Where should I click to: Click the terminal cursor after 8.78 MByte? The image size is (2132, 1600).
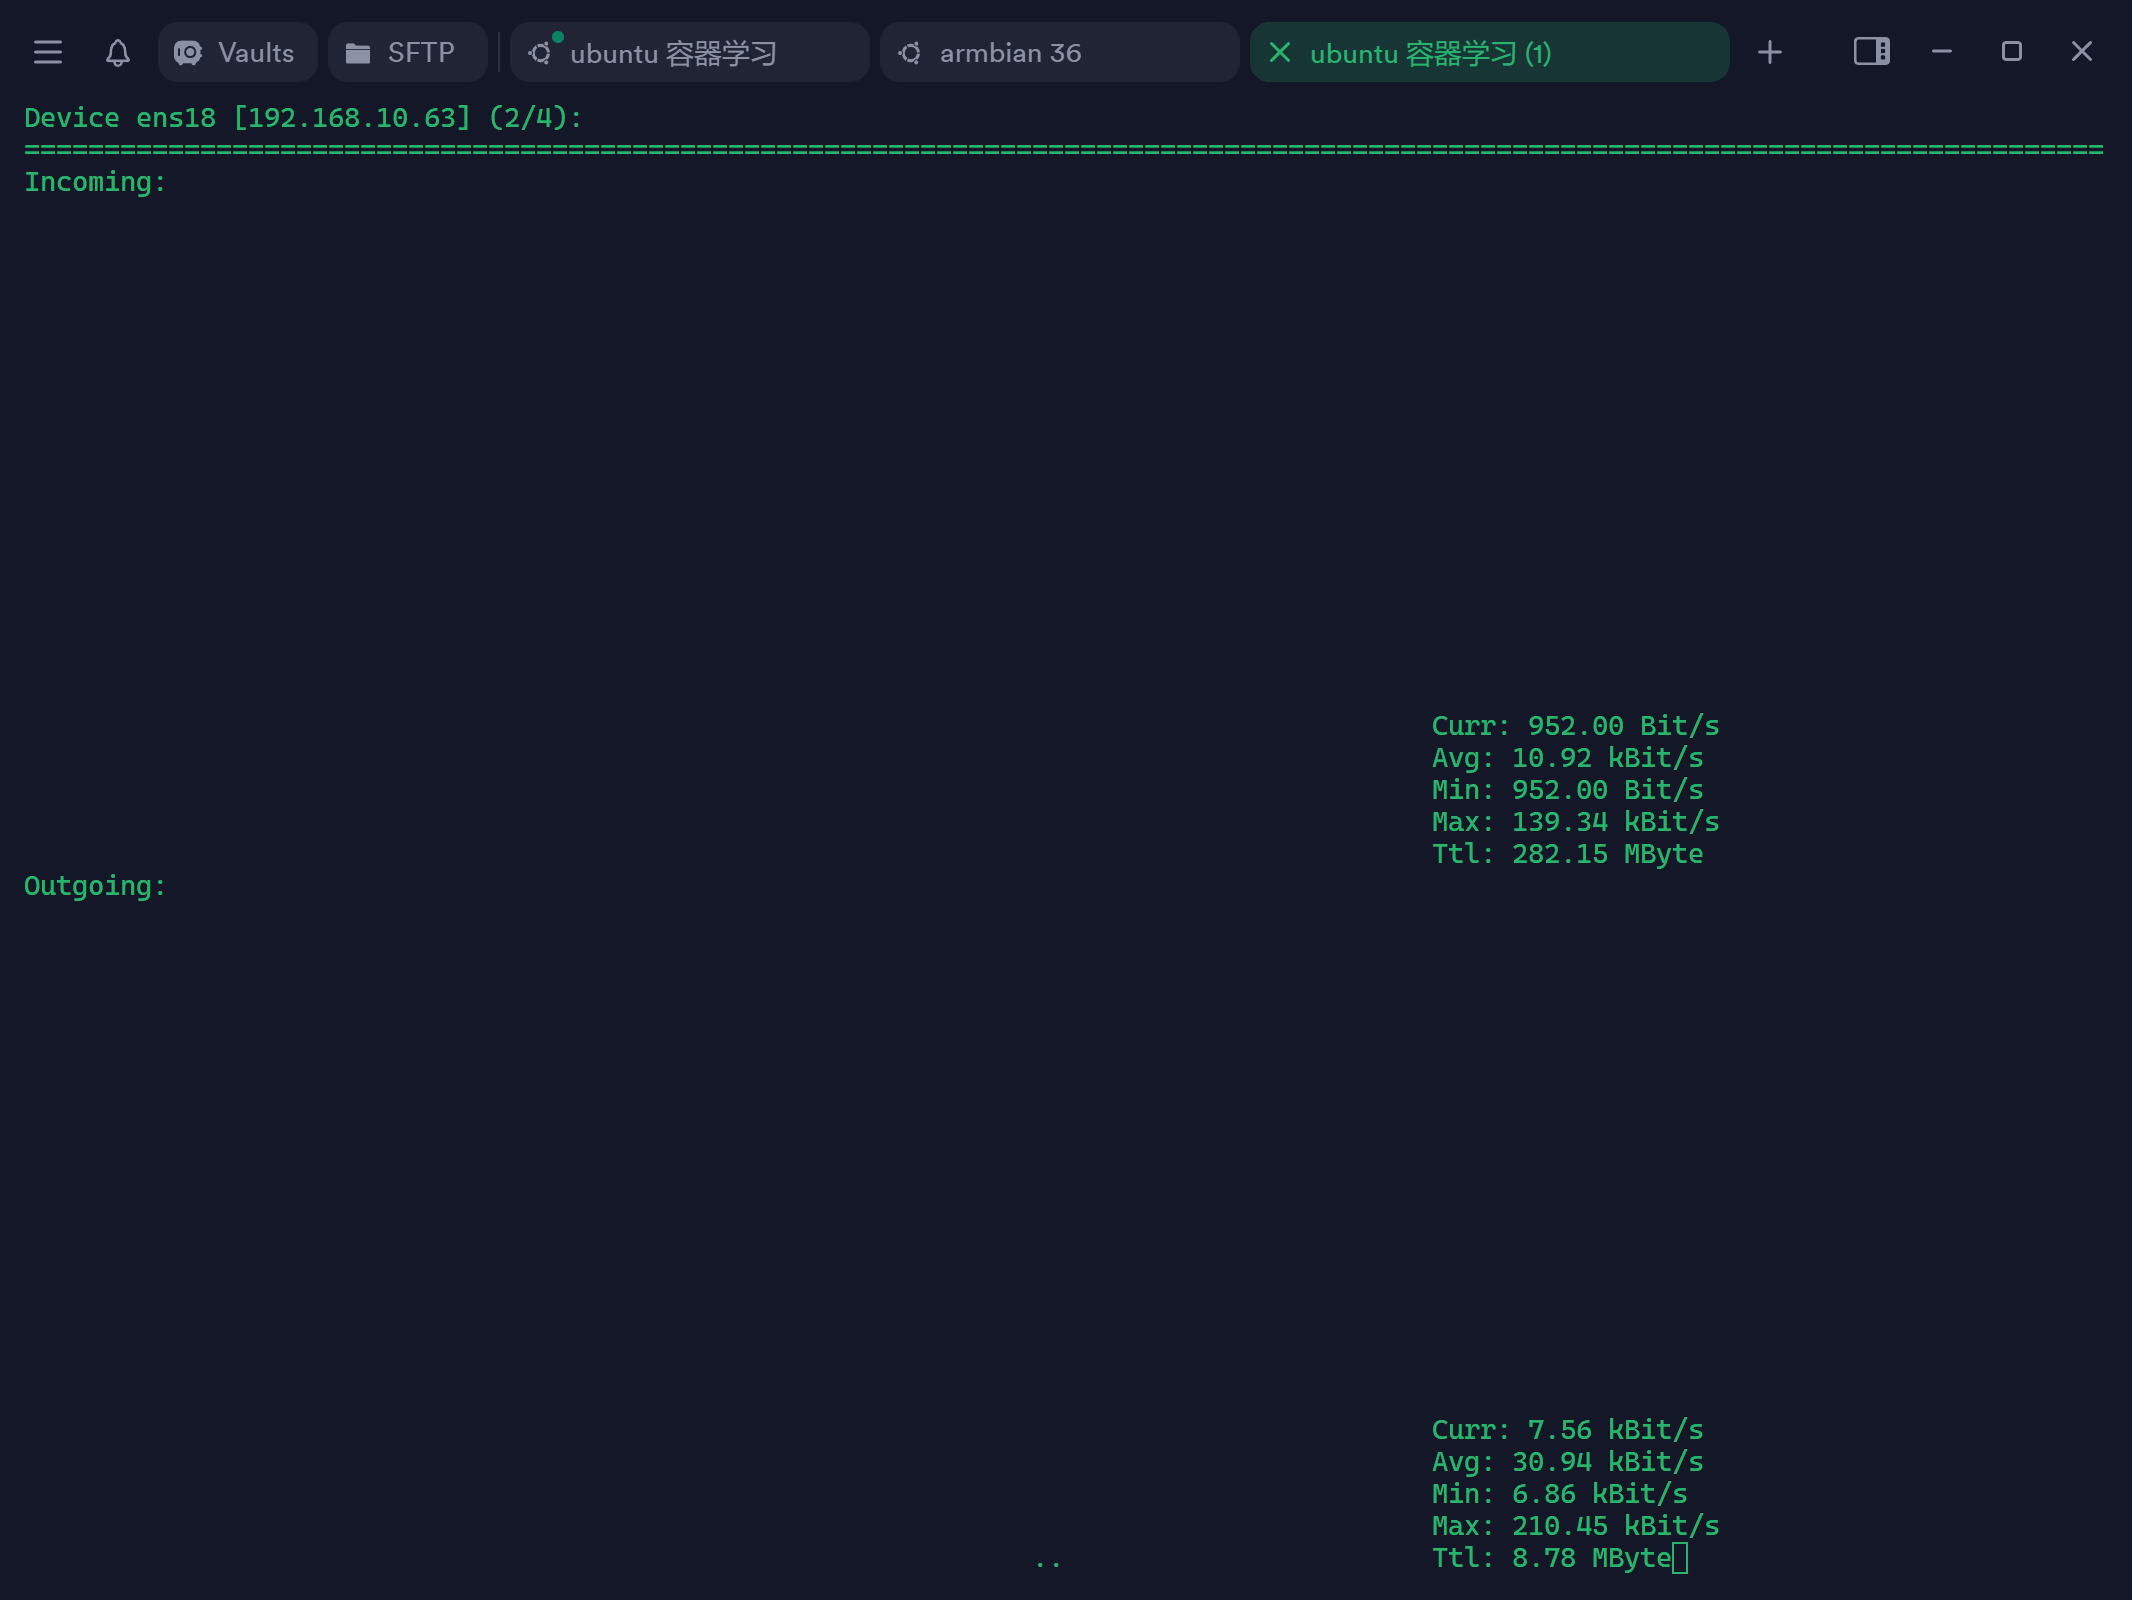tap(1680, 1558)
